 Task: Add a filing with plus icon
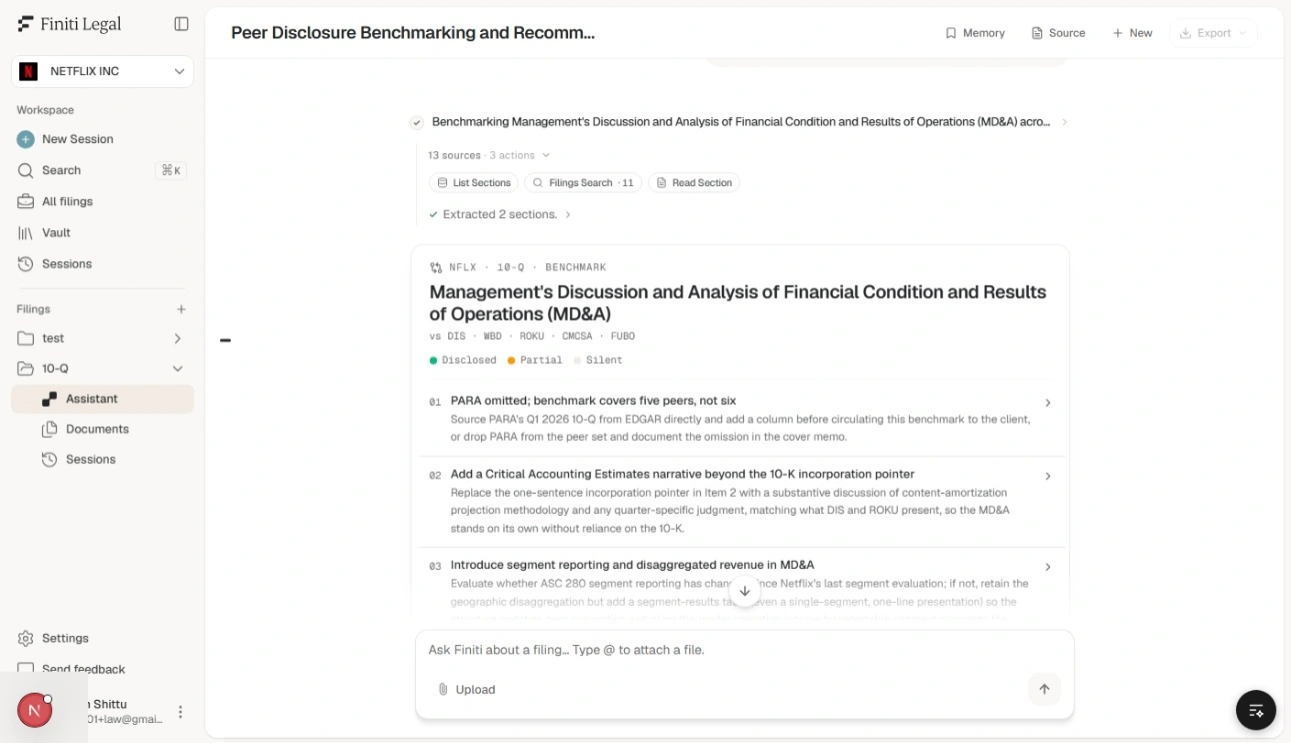pyautogui.click(x=181, y=309)
